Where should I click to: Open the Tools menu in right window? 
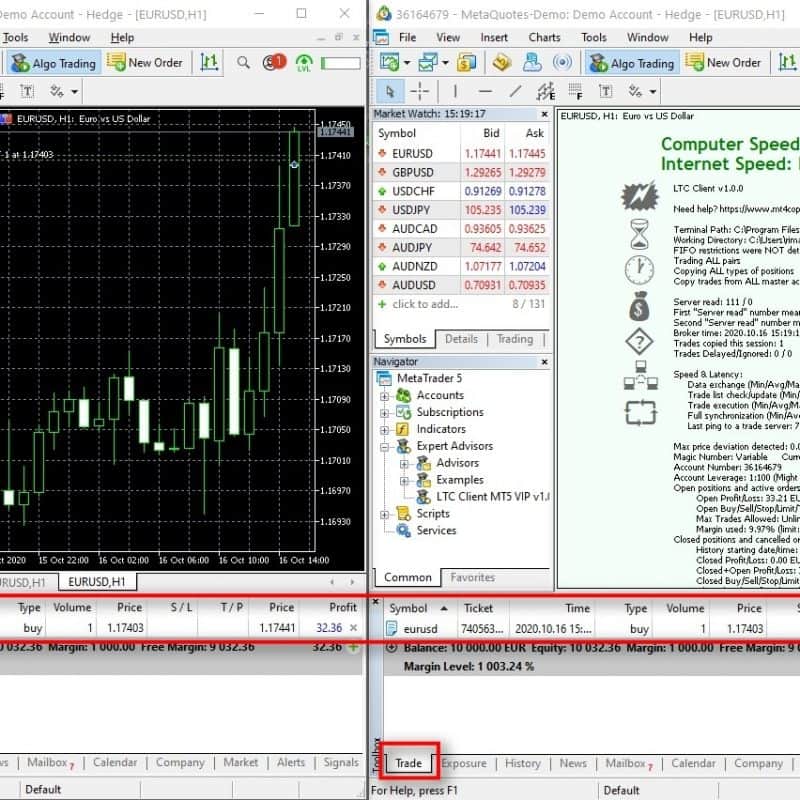pyautogui.click(x=594, y=37)
